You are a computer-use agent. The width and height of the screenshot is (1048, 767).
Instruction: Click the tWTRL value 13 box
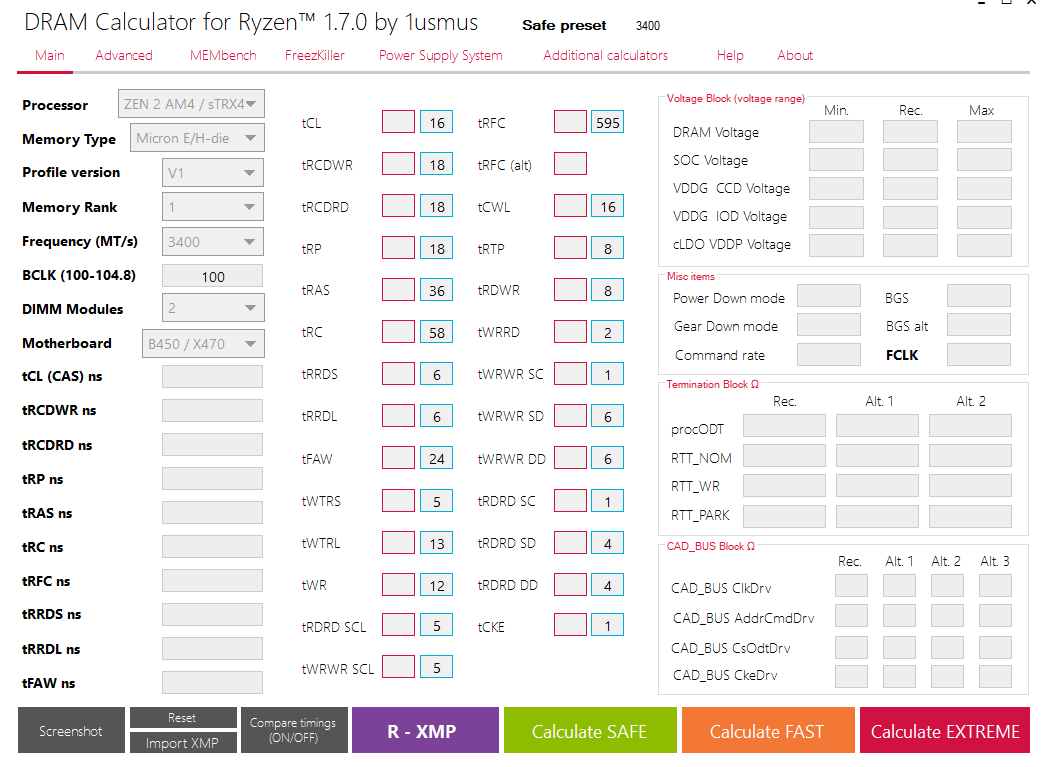pos(436,543)
